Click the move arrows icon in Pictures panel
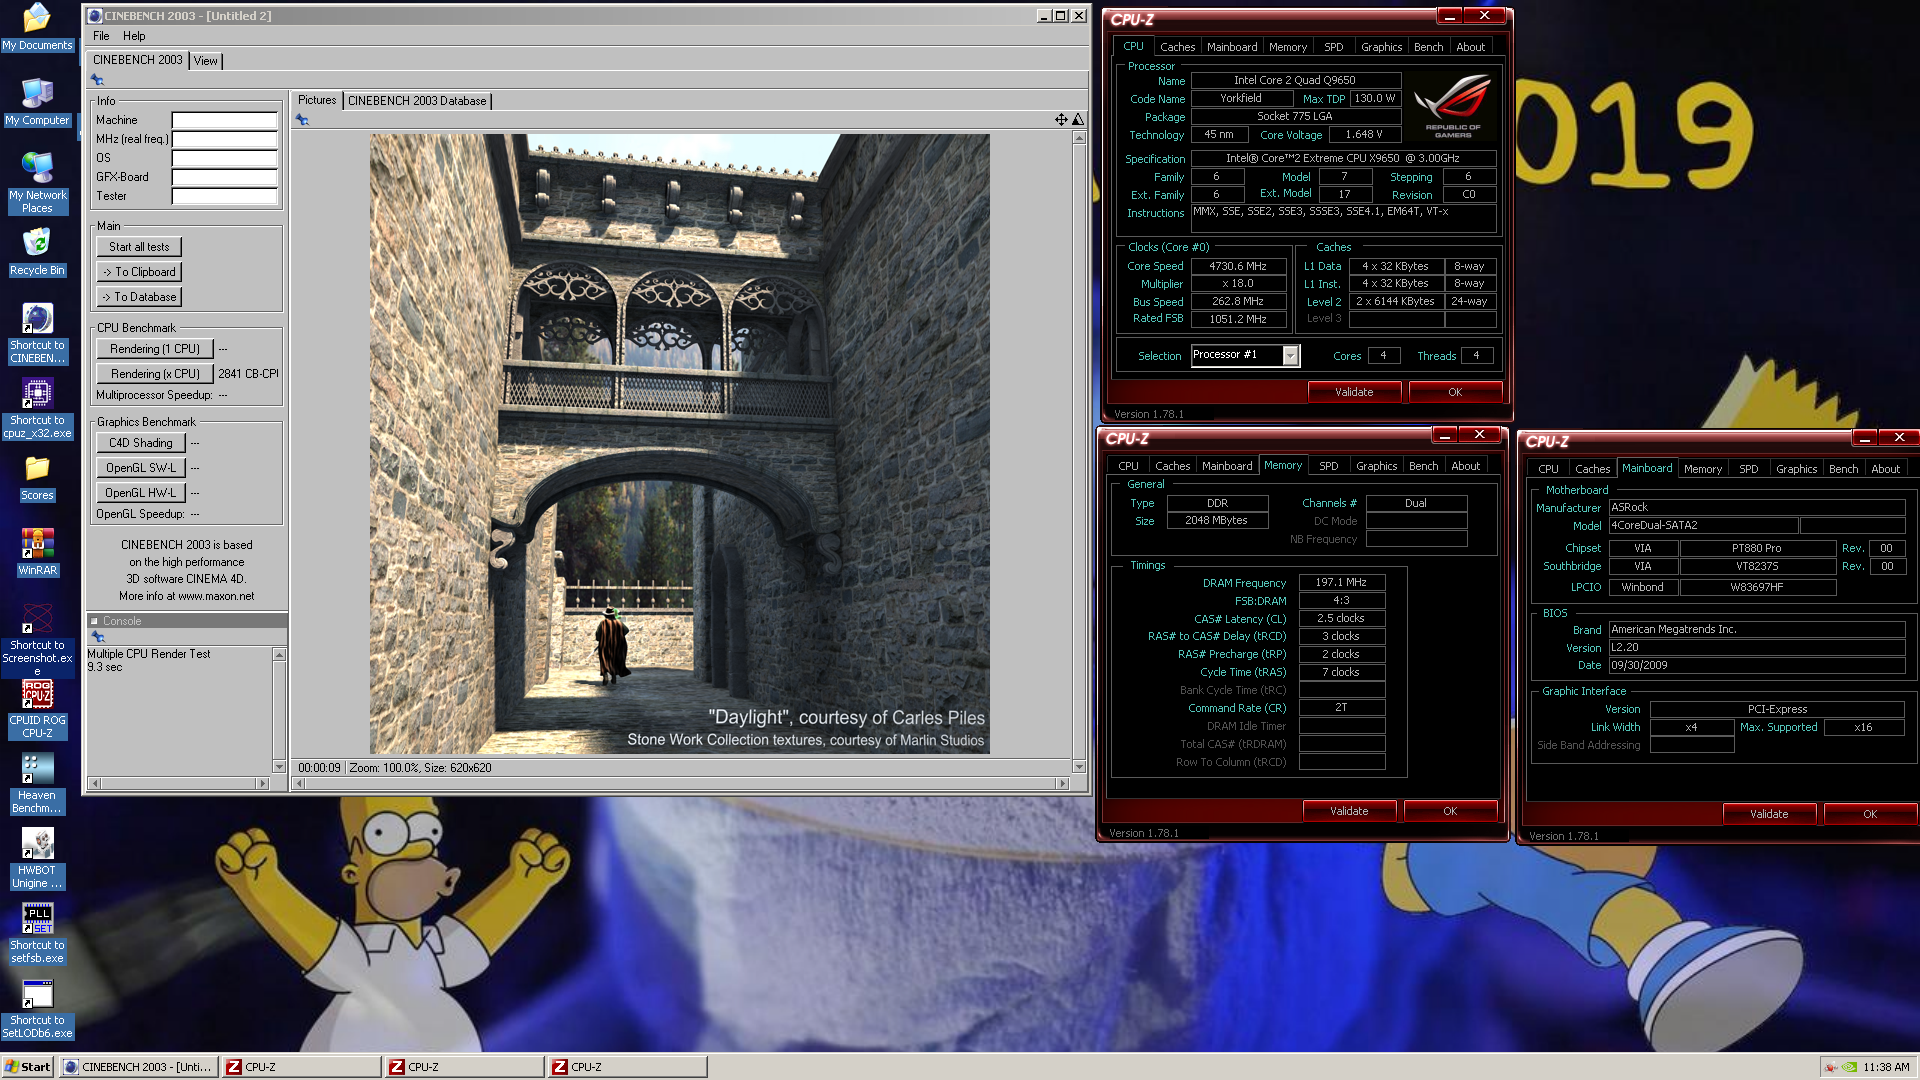This screenshot has width=1920, height=1080. point(1061,119)
